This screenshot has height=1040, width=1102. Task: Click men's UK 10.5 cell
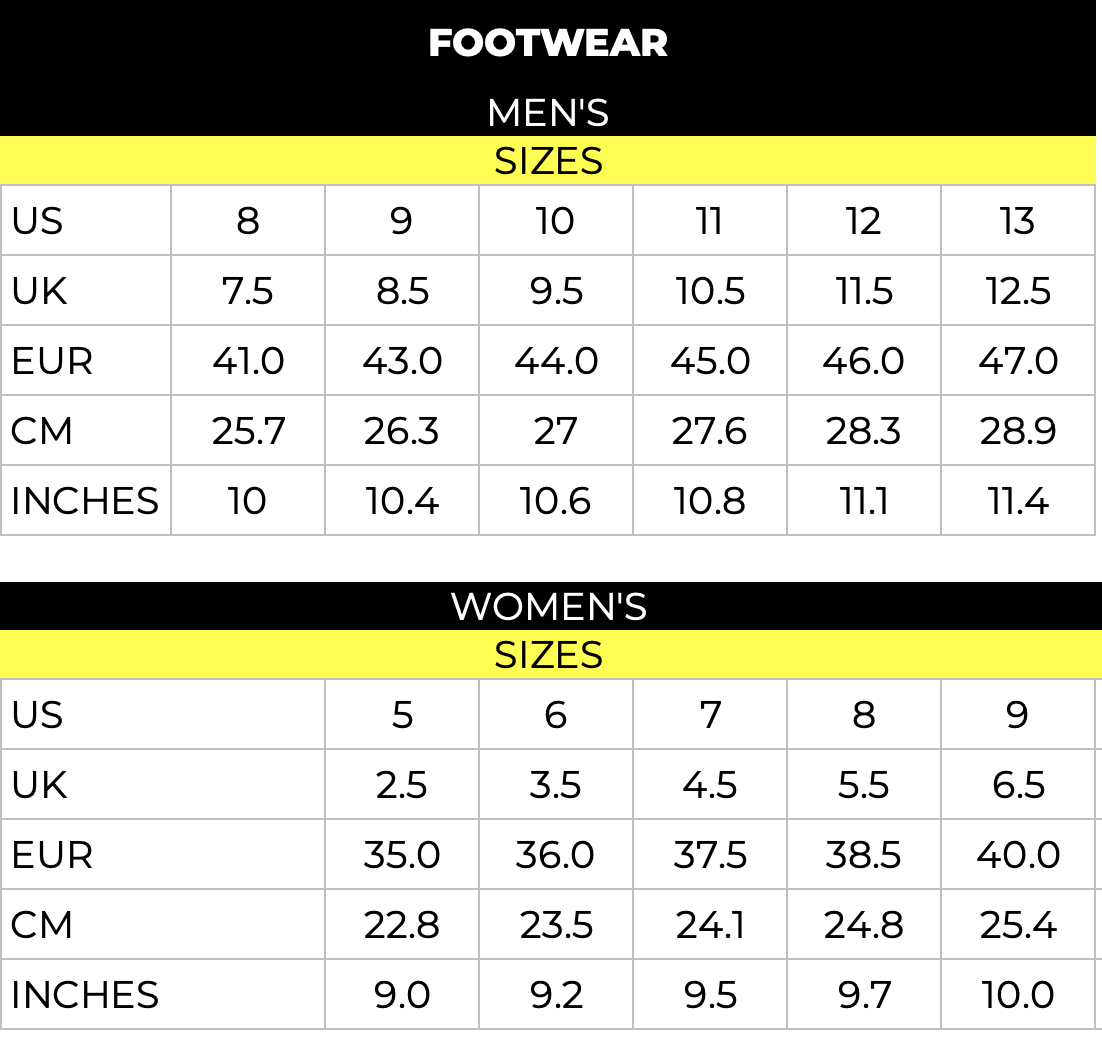pos(709,291)
